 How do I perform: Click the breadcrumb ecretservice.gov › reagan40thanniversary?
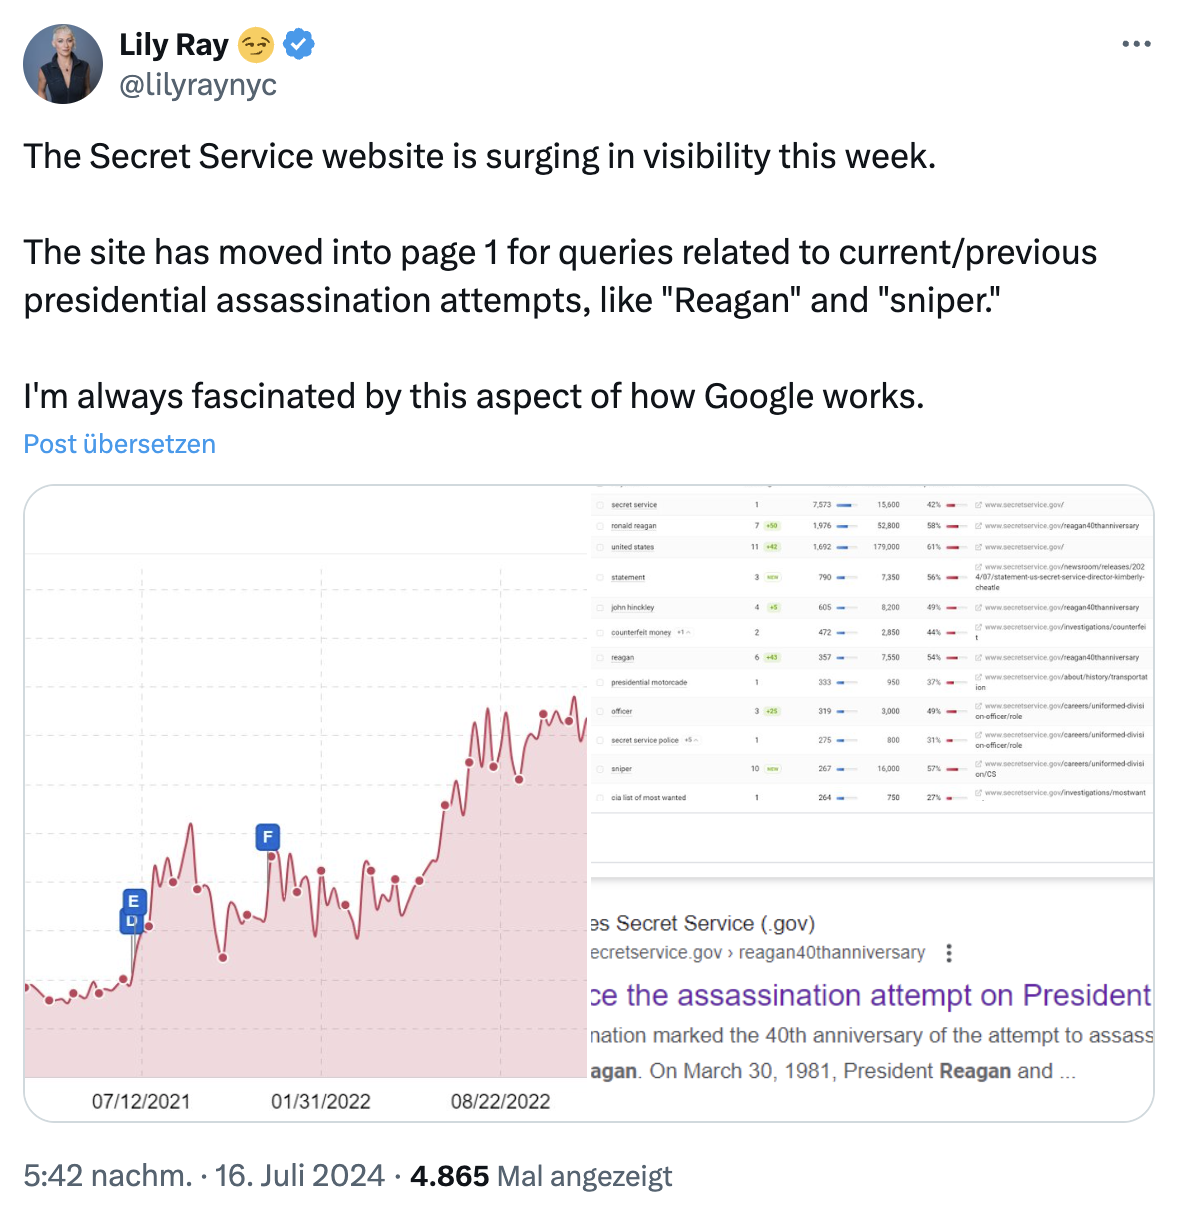pyautogui.click(x=760, y=953)
